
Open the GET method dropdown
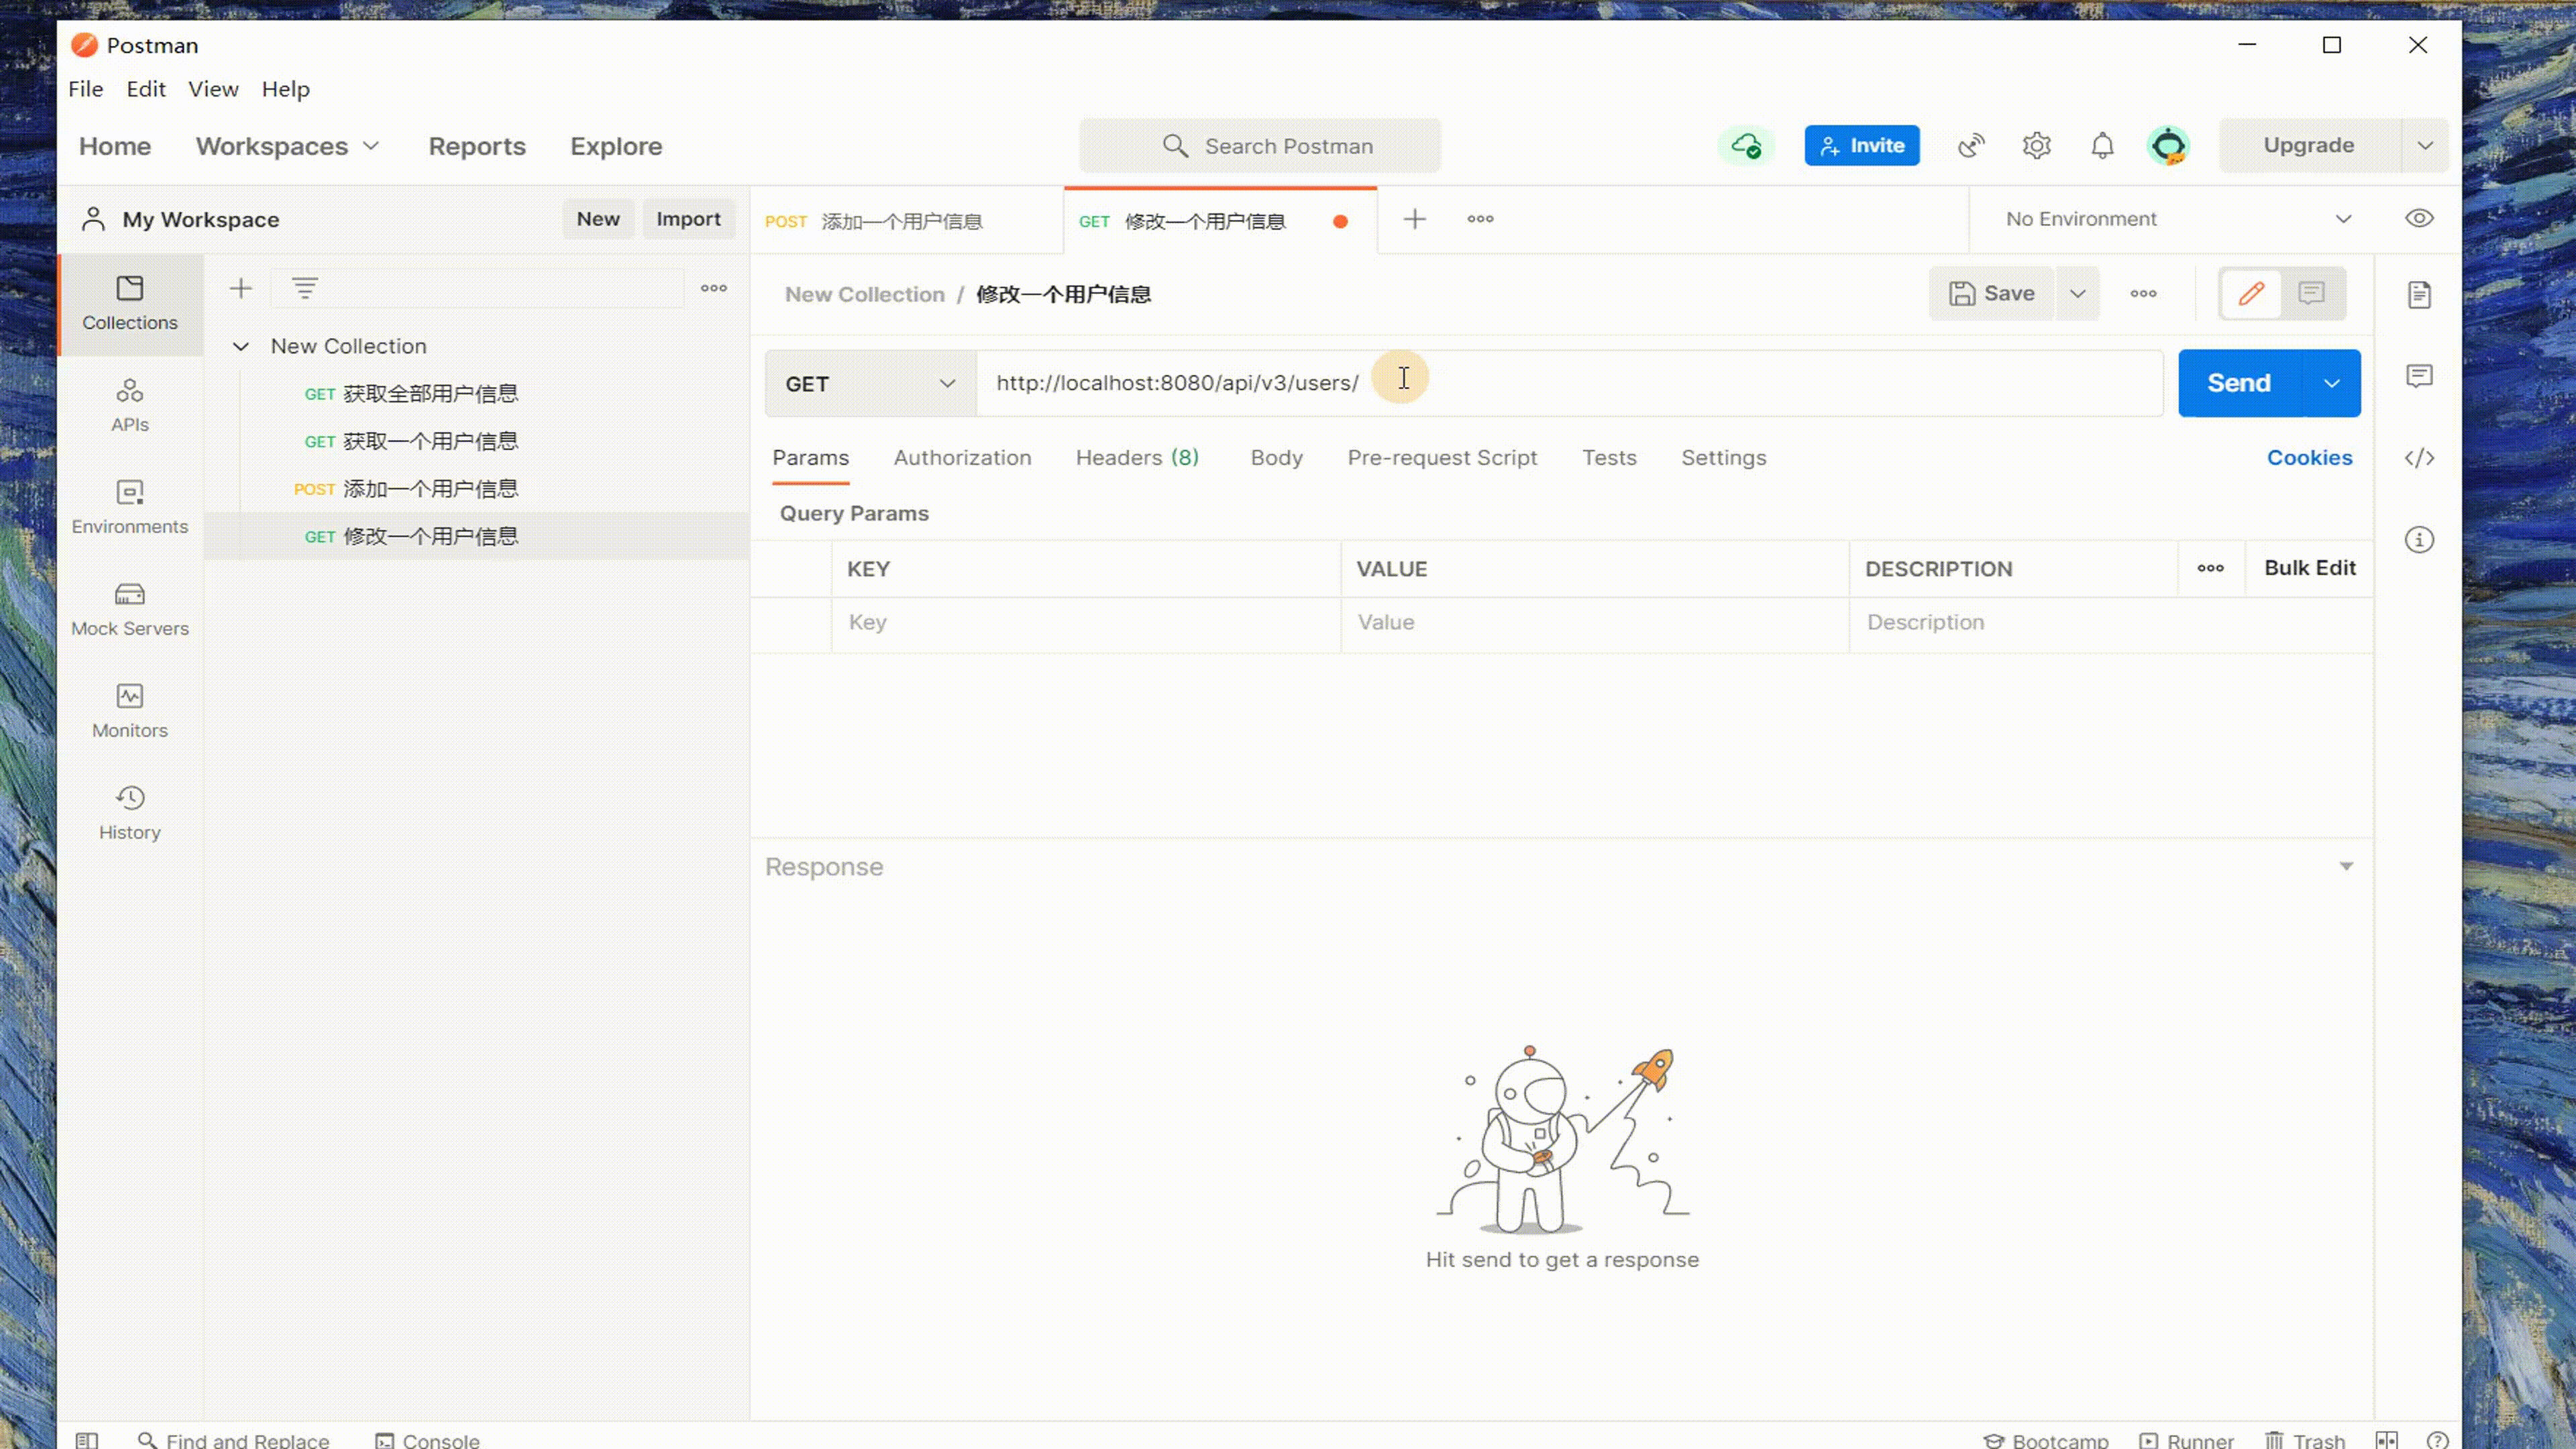[x=870, y=383]
